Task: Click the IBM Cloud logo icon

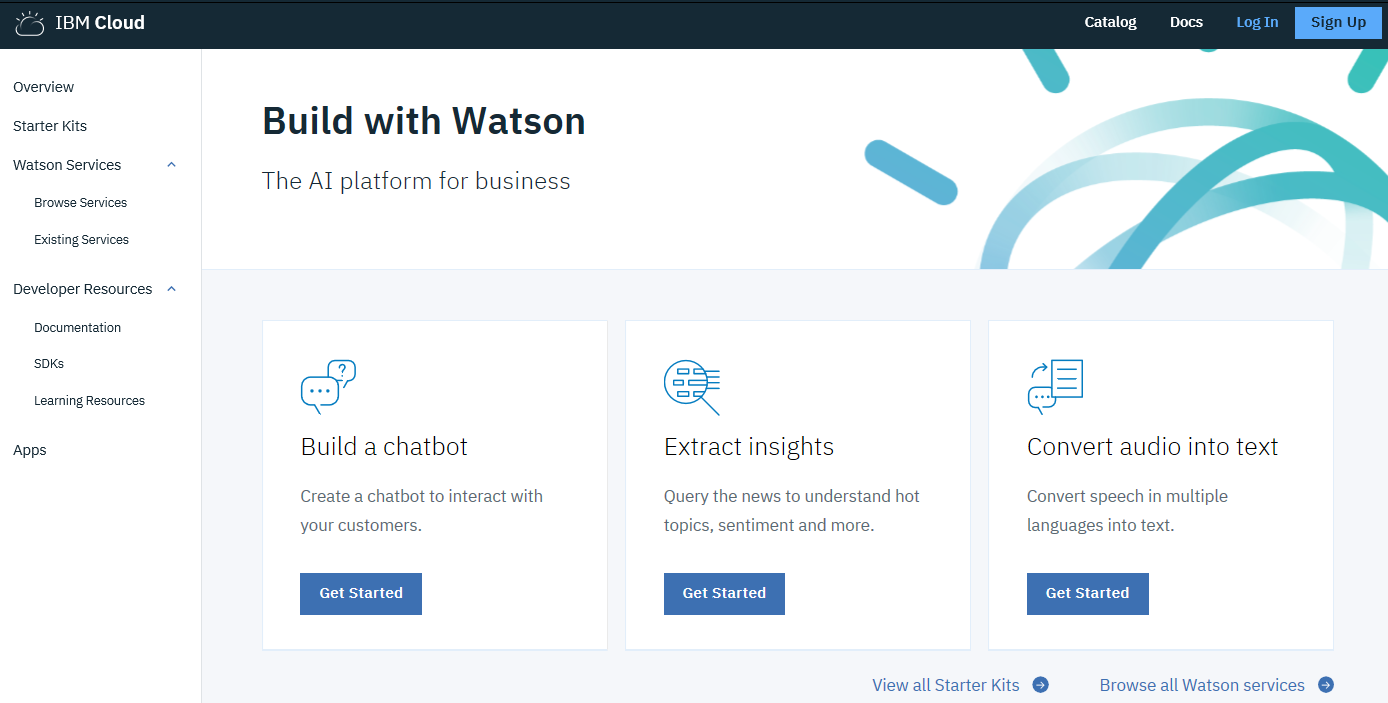Action: pos(30,23)
